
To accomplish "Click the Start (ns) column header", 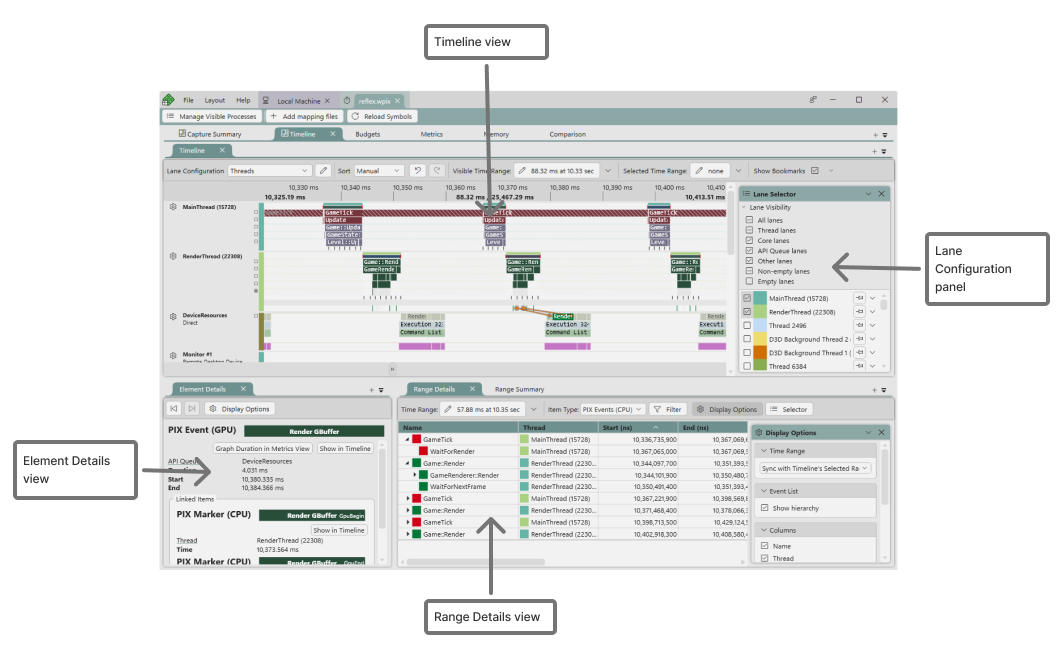I will tap(638, 427).
